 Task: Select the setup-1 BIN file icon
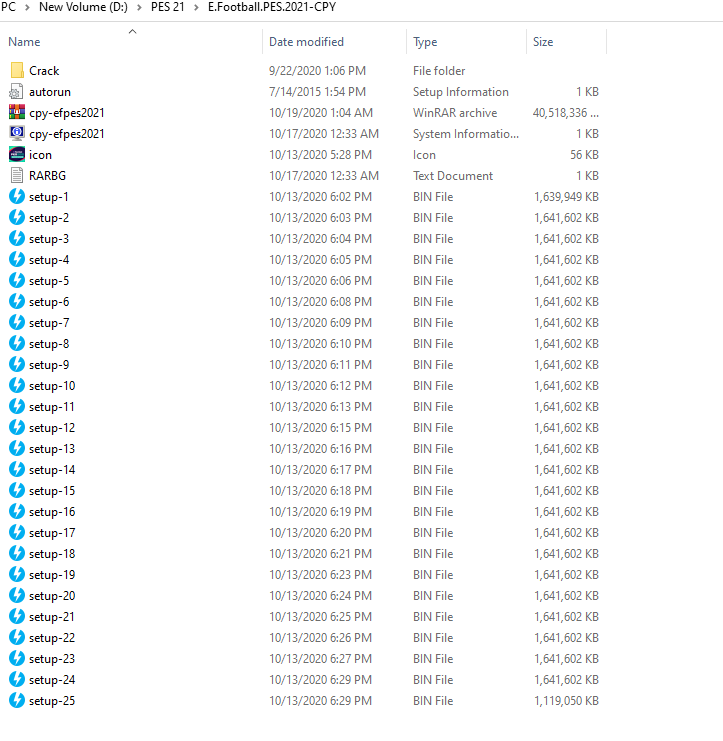[17, 197]
